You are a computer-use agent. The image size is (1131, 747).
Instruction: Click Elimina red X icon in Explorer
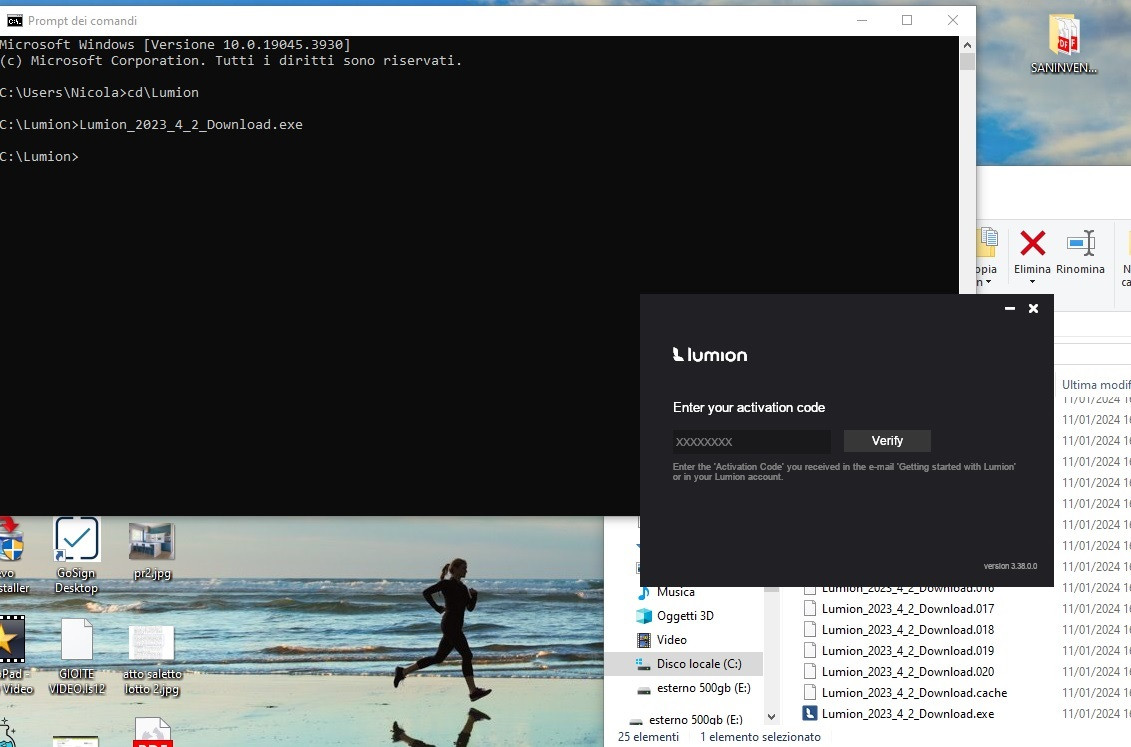pos(1033,243)
